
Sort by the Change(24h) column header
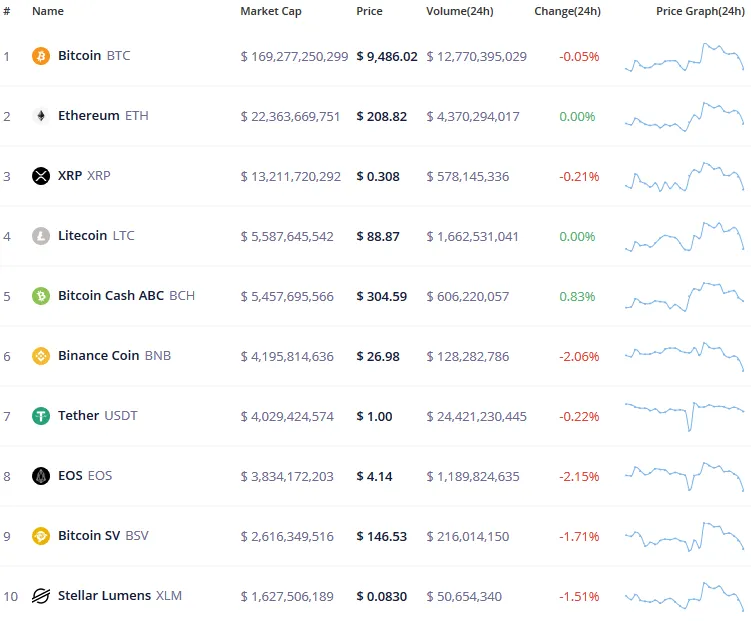tap(568, 11)
